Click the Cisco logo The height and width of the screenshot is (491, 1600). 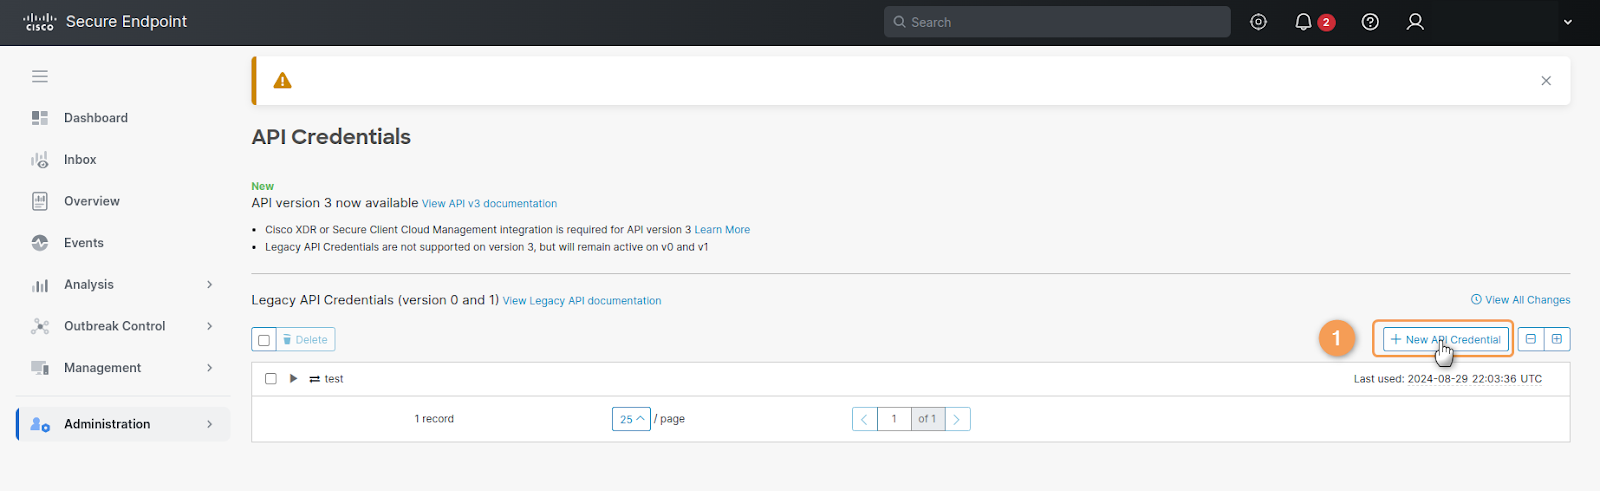coord(40,22)
